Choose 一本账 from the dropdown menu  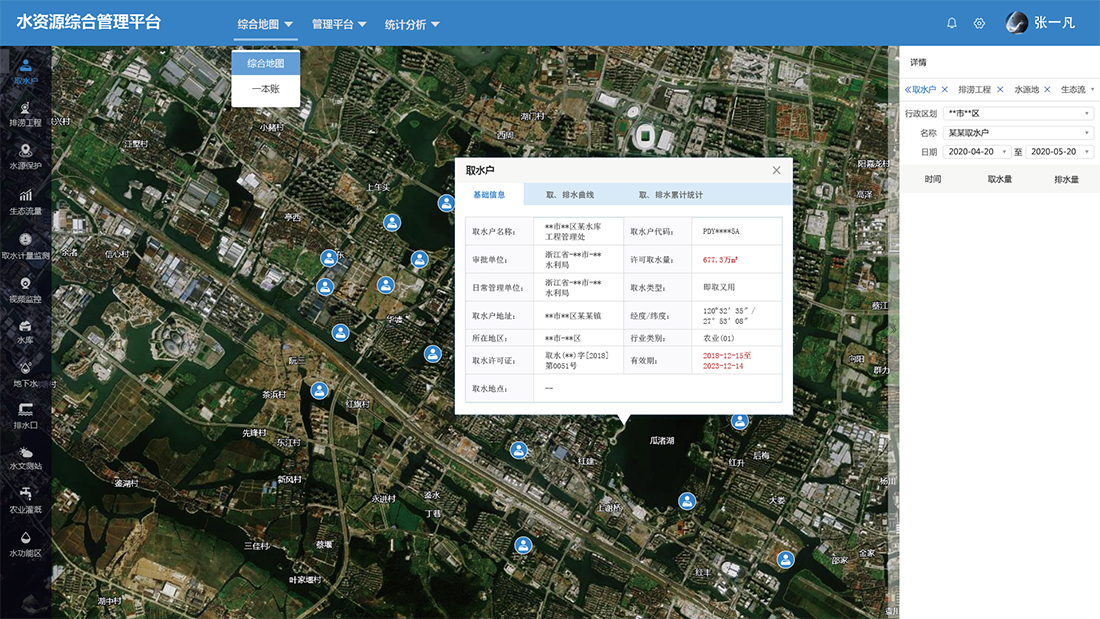pos(265,89)
